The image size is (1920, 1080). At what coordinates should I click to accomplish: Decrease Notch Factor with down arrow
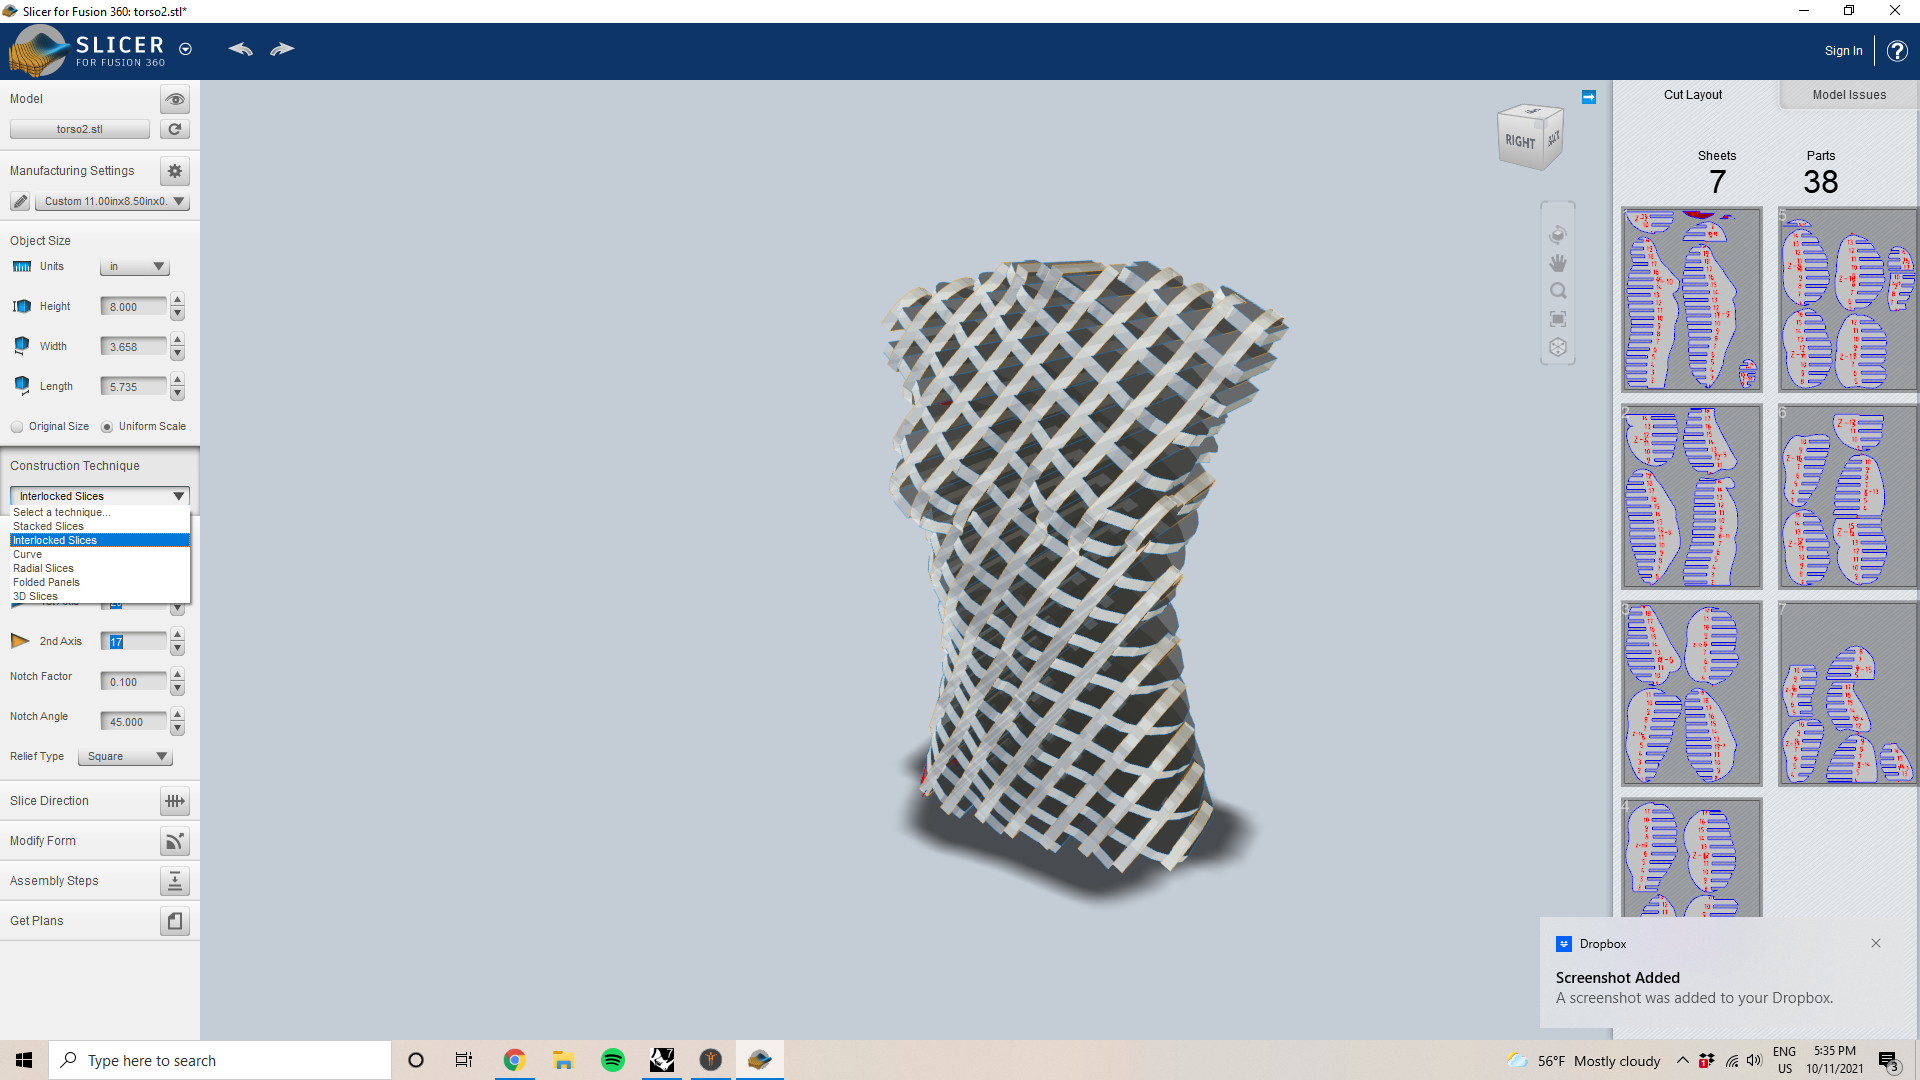(177, 689)
